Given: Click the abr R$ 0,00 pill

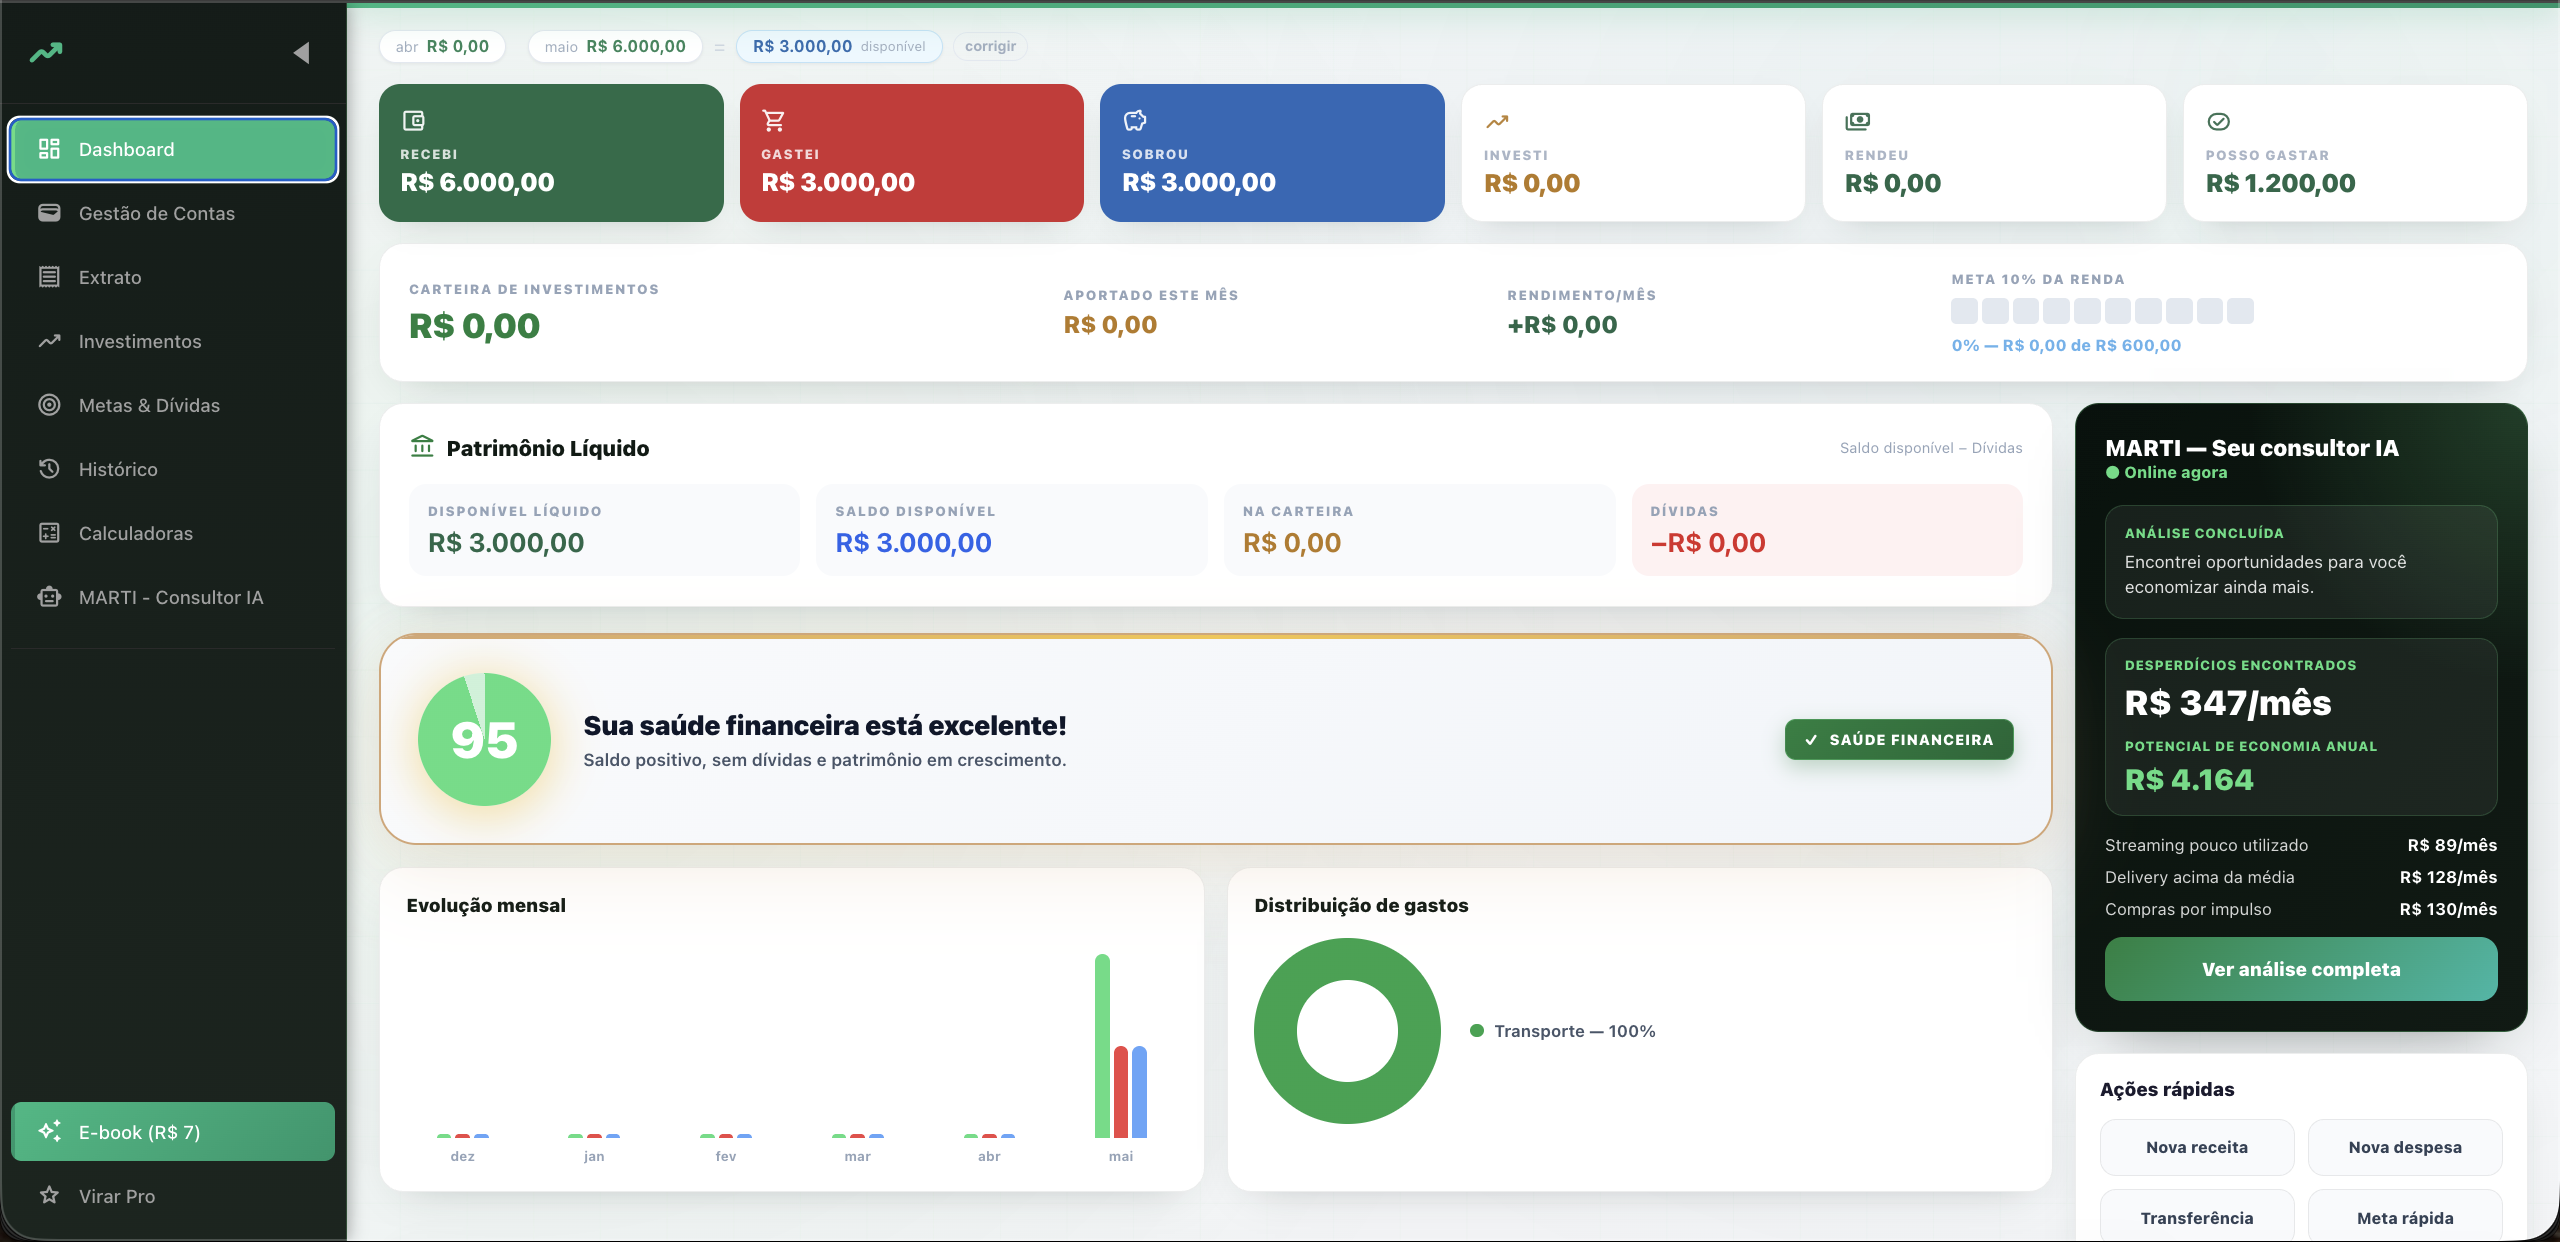Looking at the screenshot, I should (442, 46).
